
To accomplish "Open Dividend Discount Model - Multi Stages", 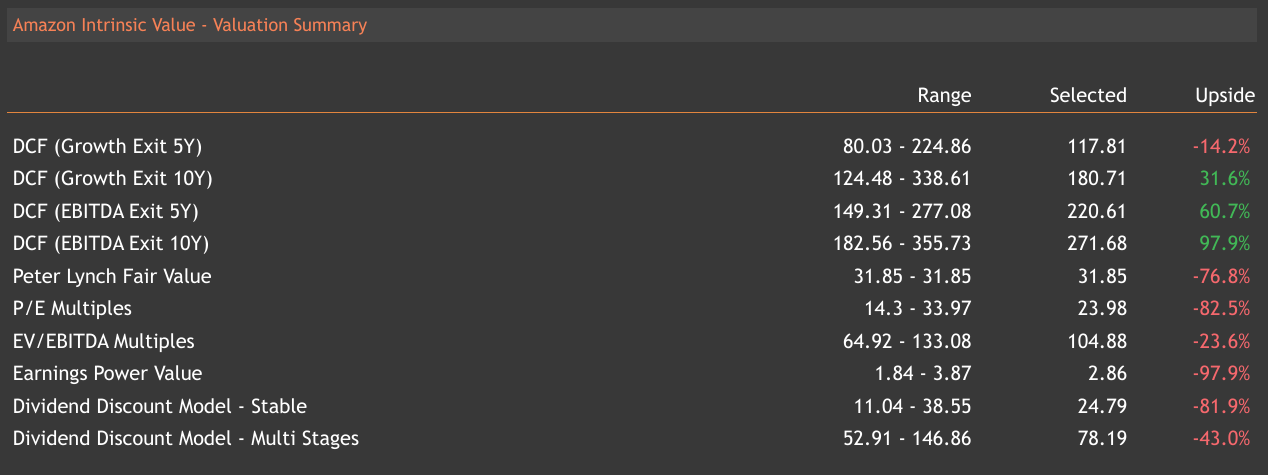I will coord(186,438).
